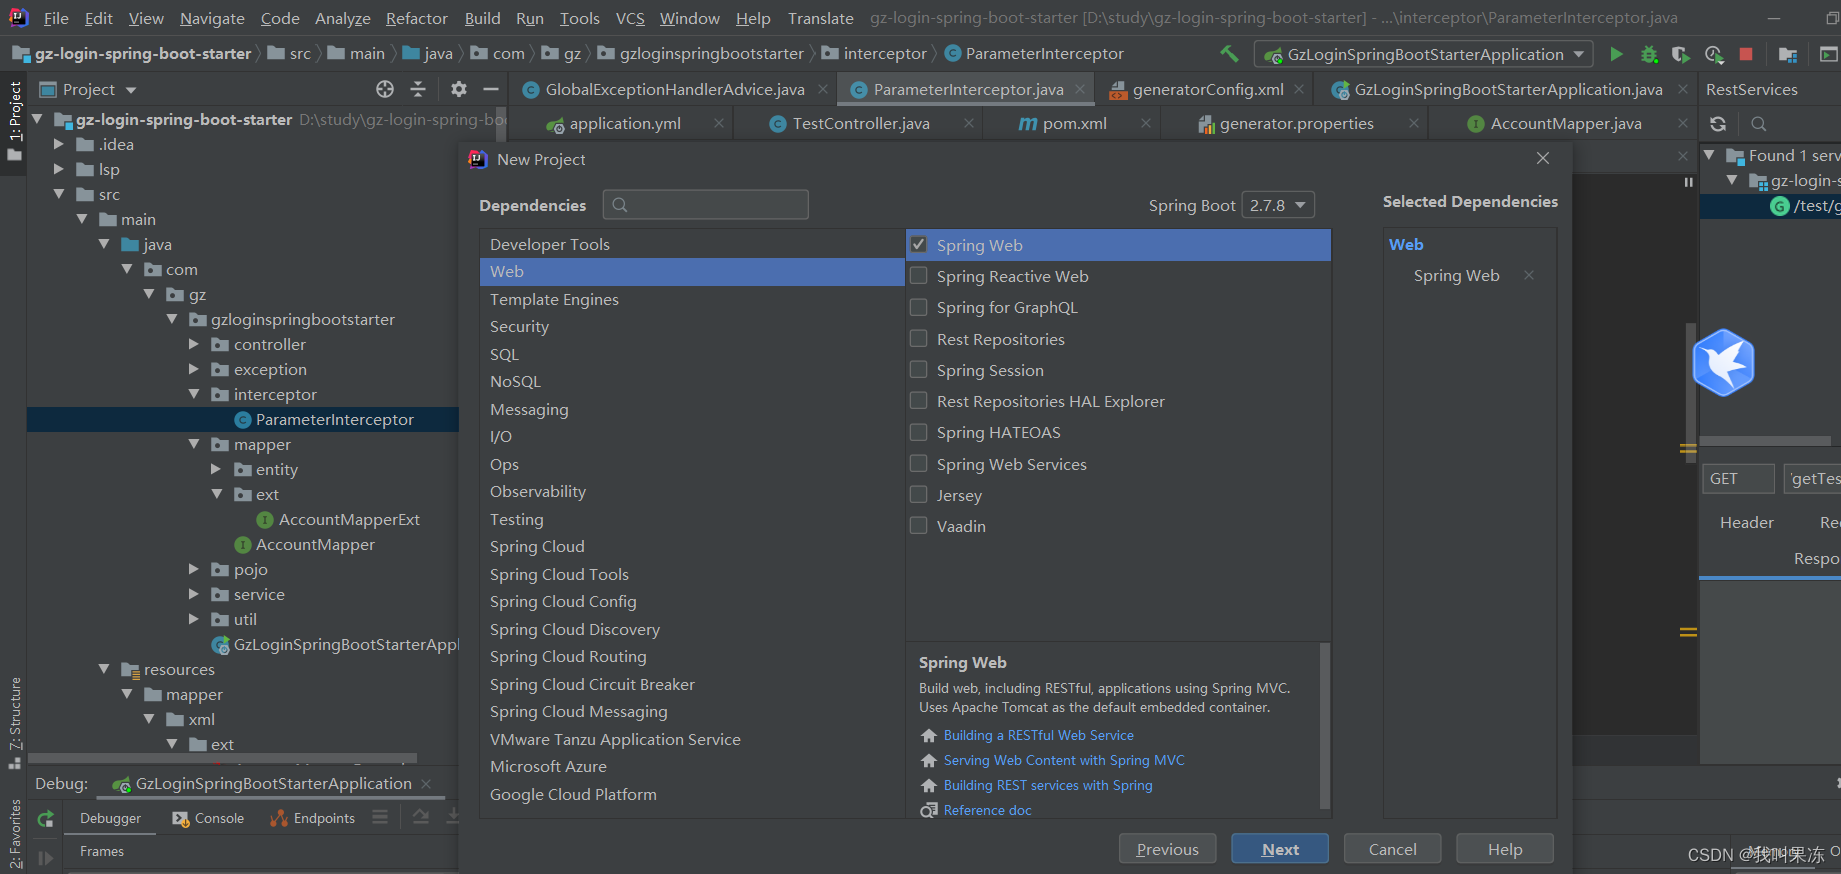Open the Favorites tool window sidebar button
1841x874 pixels.
14,835
